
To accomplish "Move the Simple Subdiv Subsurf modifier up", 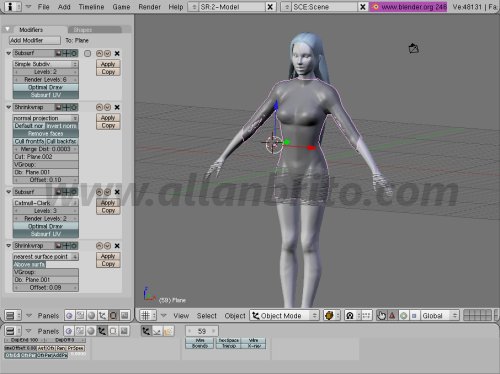I will [x=99, y=53].
